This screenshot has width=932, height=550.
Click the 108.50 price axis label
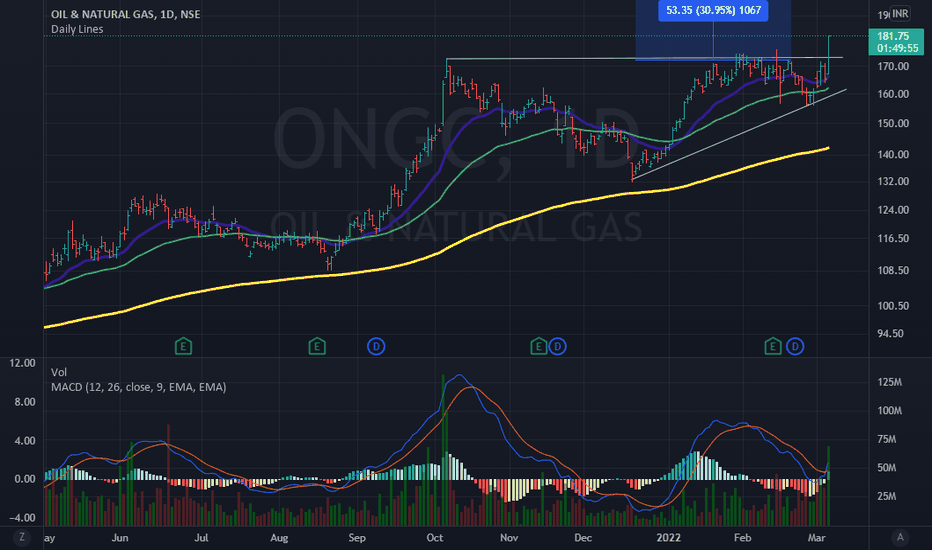[893, 270]
